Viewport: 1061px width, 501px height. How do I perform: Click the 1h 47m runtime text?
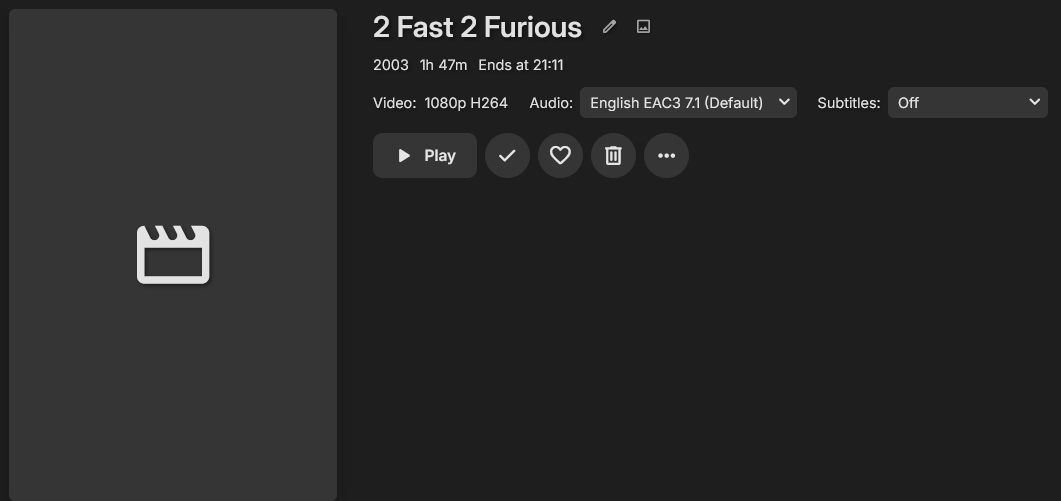point(443,65)
